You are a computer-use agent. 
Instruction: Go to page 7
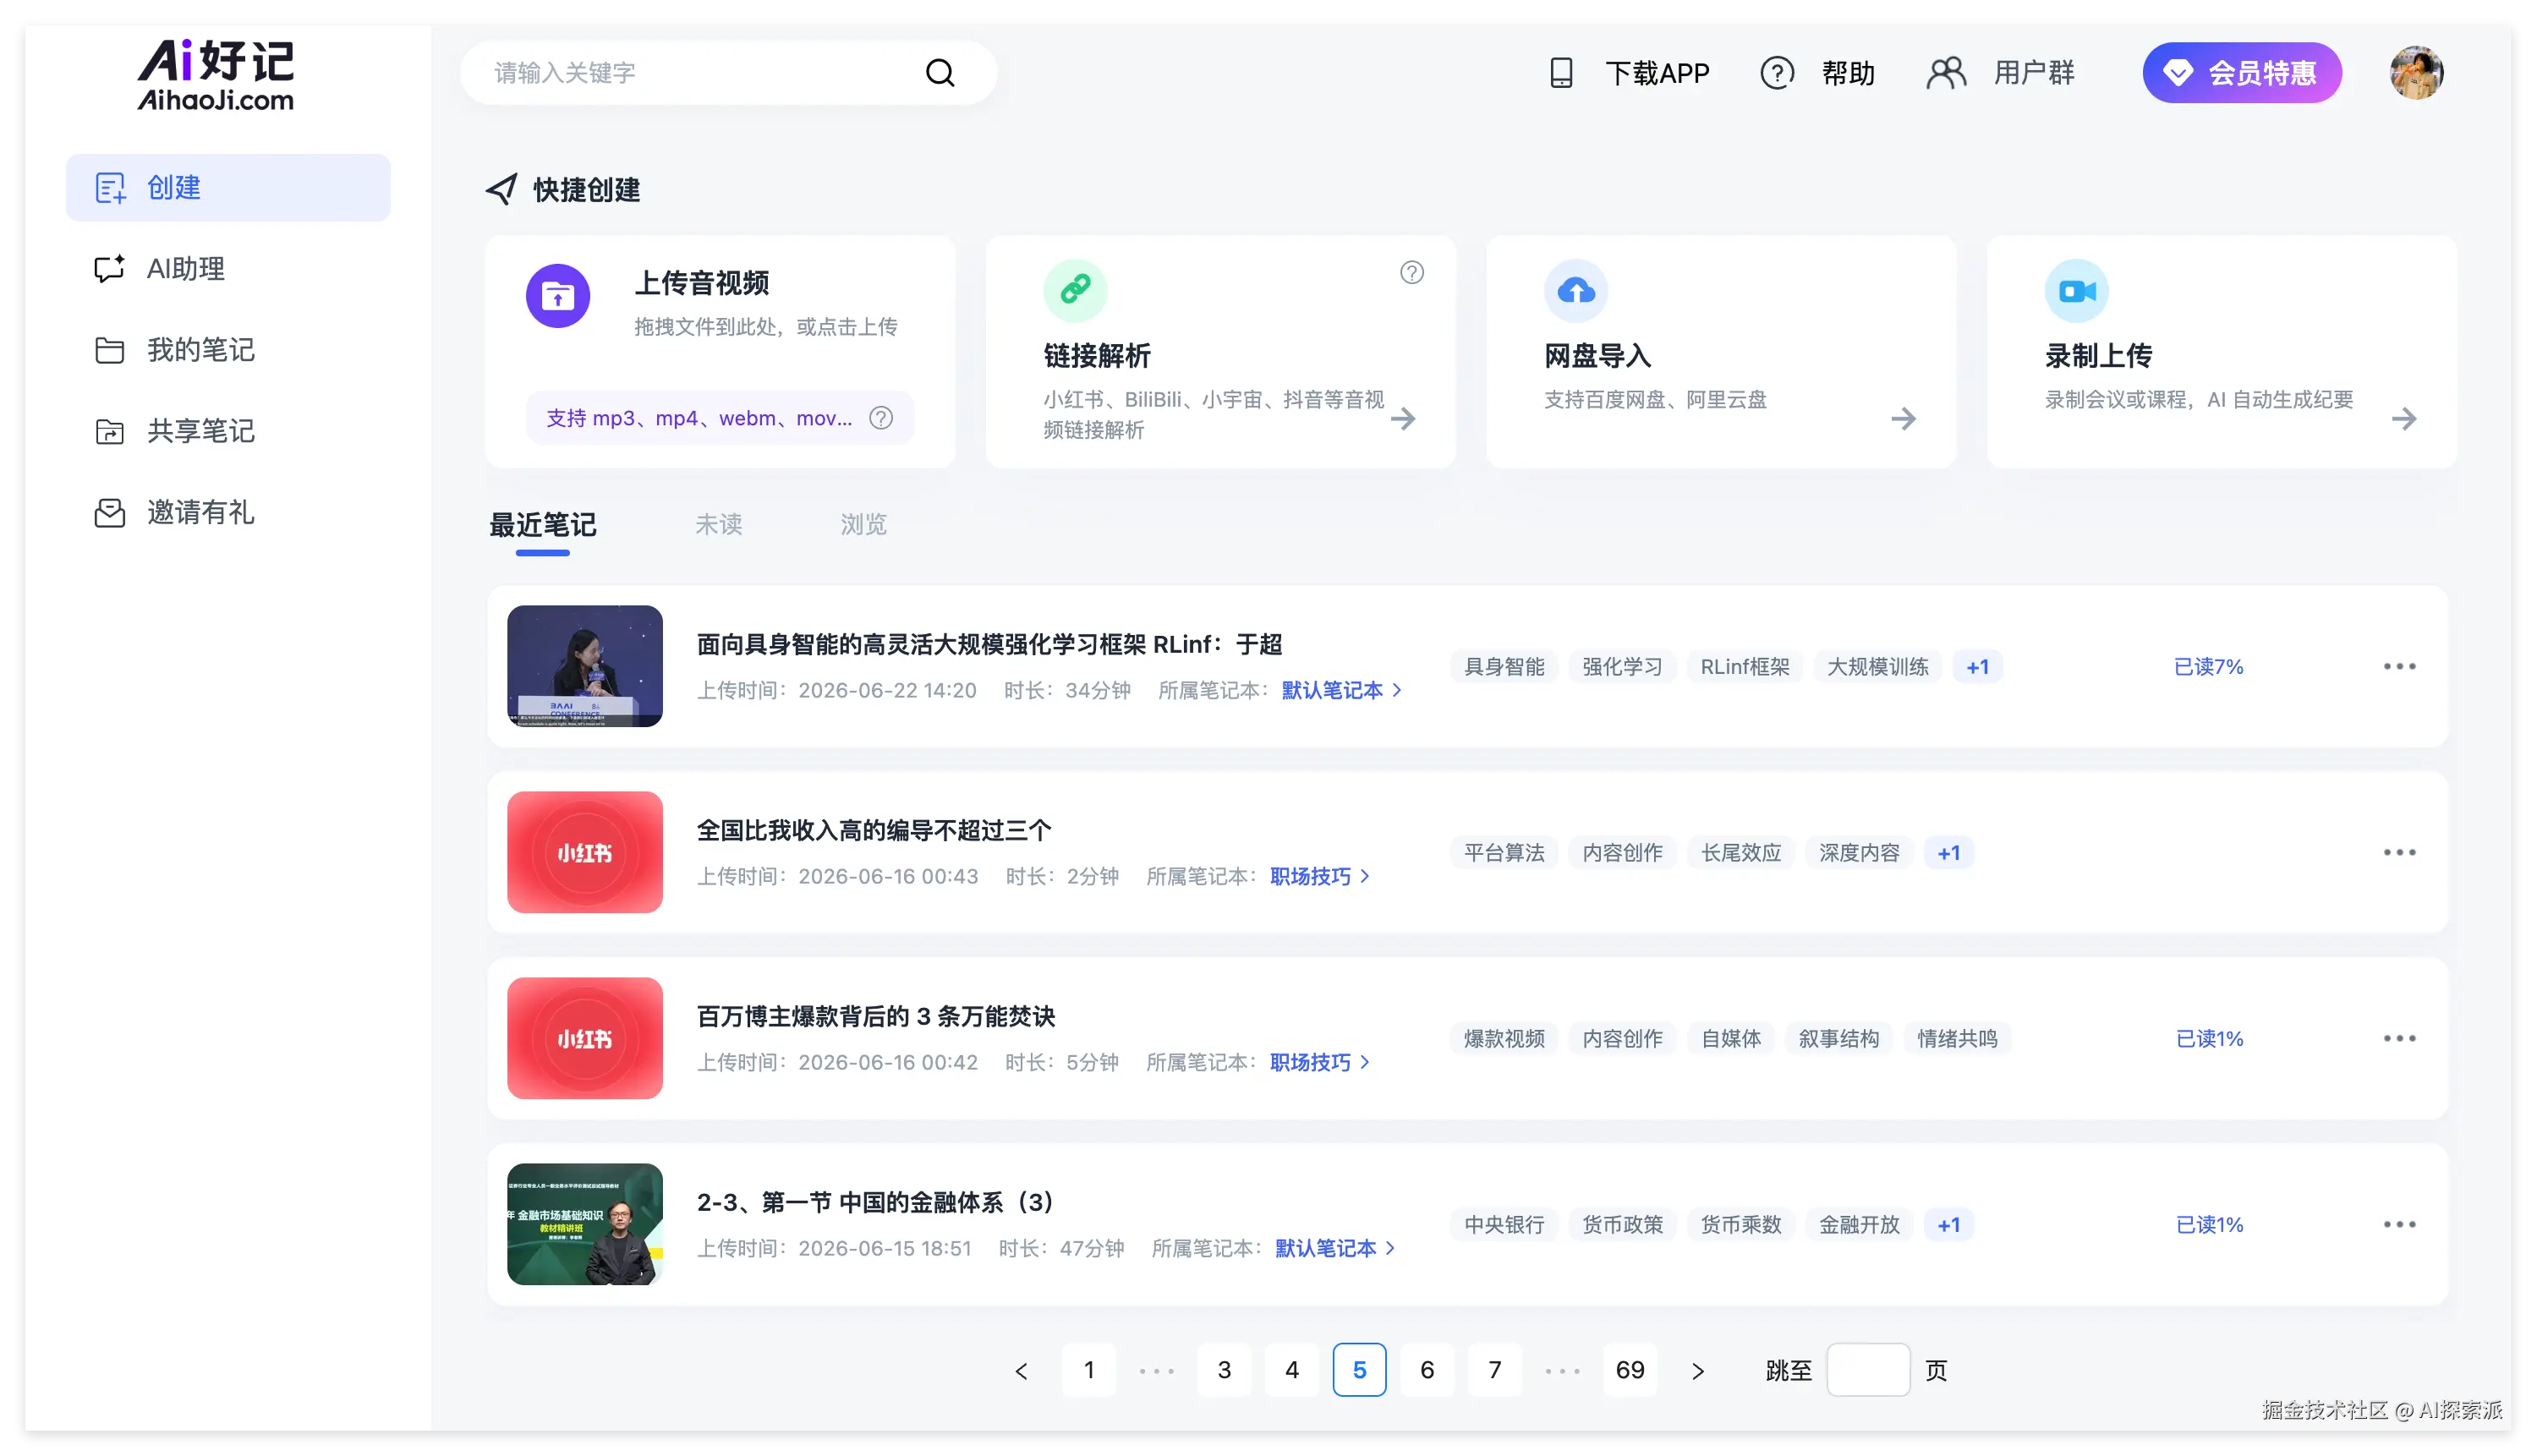click(x=1494, y=1371)
